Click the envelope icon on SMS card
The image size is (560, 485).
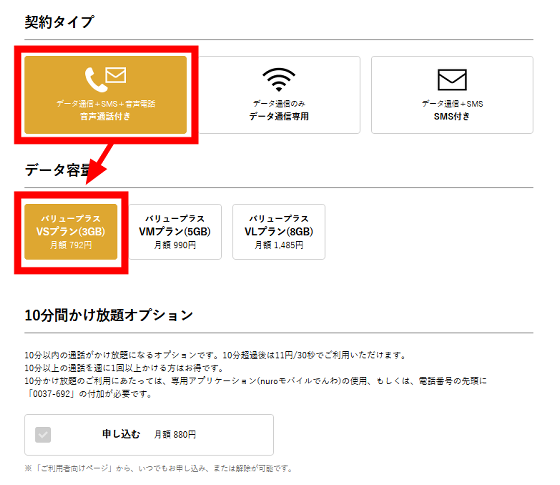tap(452, 80)
